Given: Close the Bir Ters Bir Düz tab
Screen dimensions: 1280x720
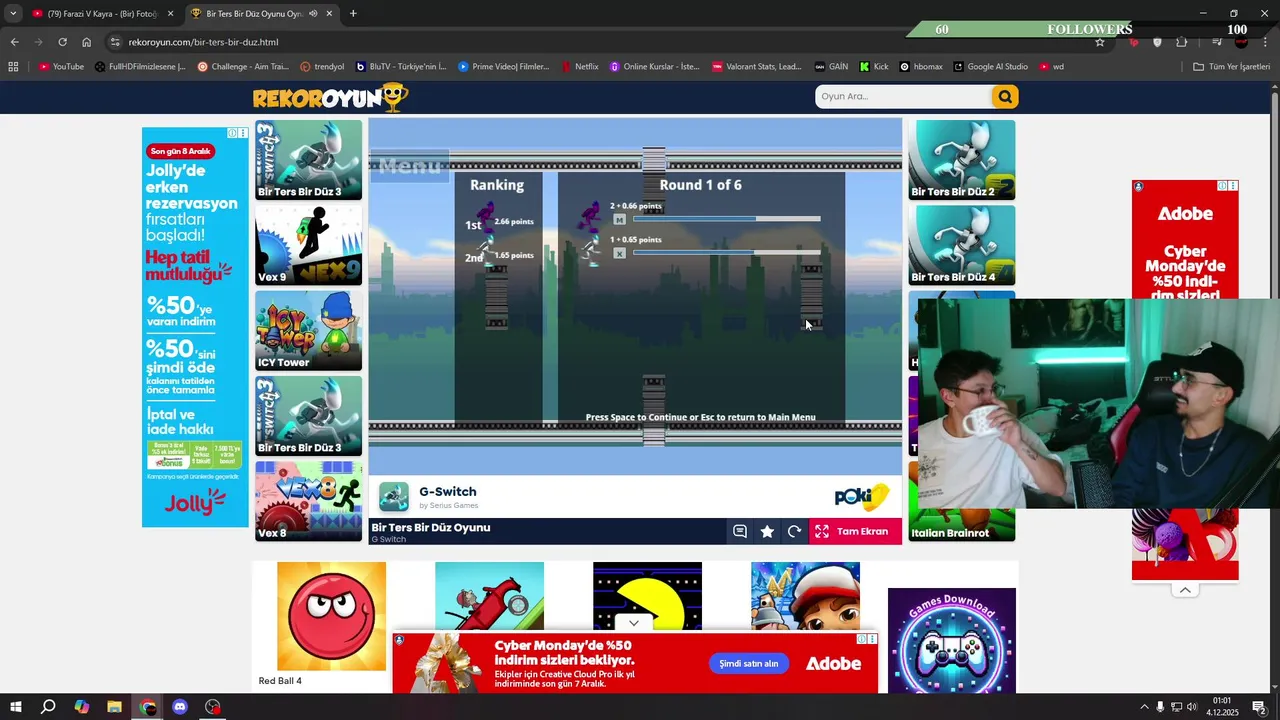Looking at the screenshot, I should (x=328, y=14).
